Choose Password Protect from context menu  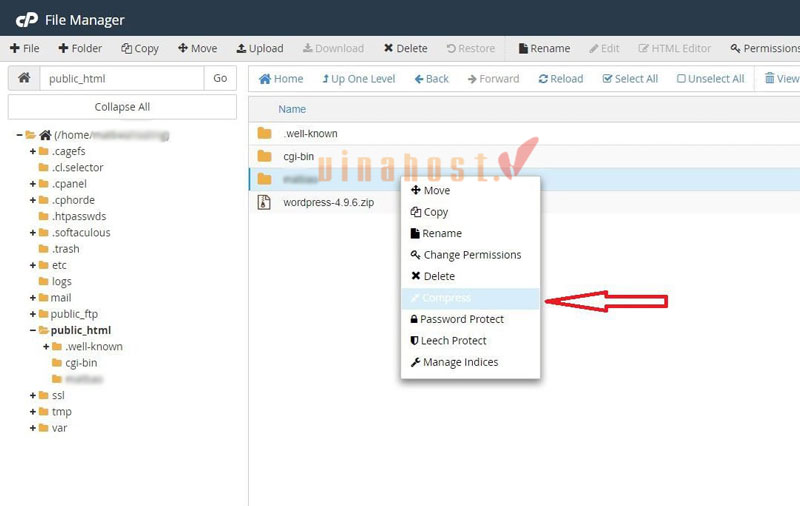[470, 319]
